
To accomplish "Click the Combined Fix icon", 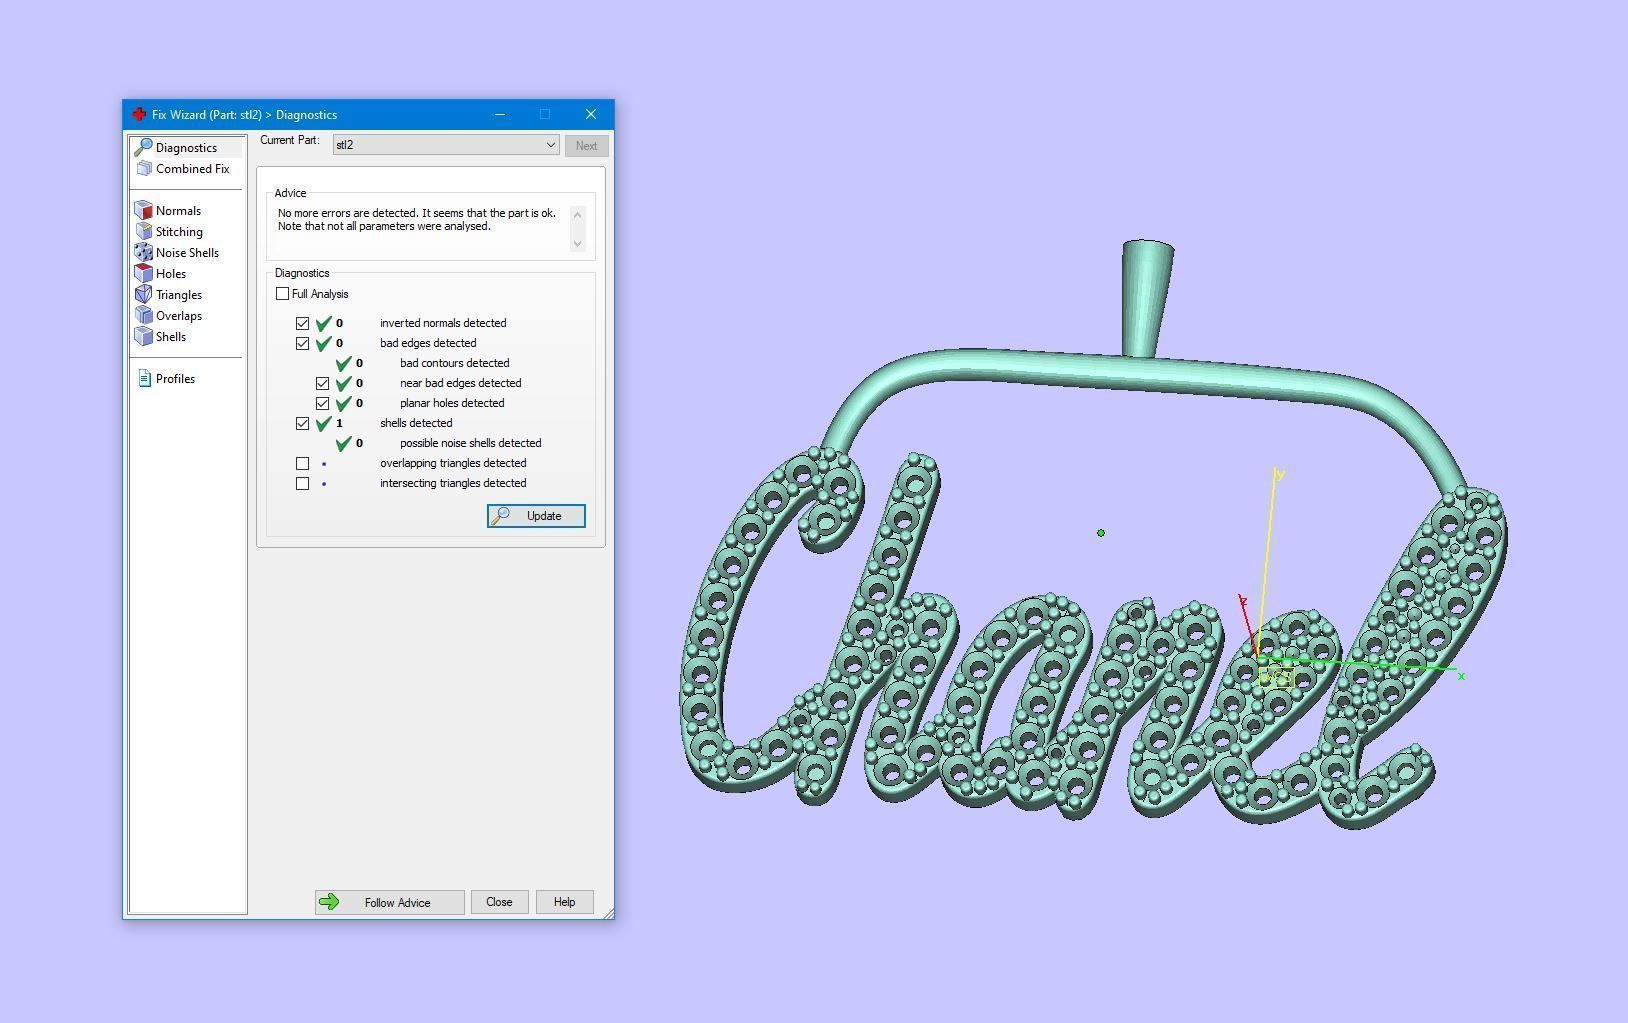I will pyautogui.click(x=144, y=169).
